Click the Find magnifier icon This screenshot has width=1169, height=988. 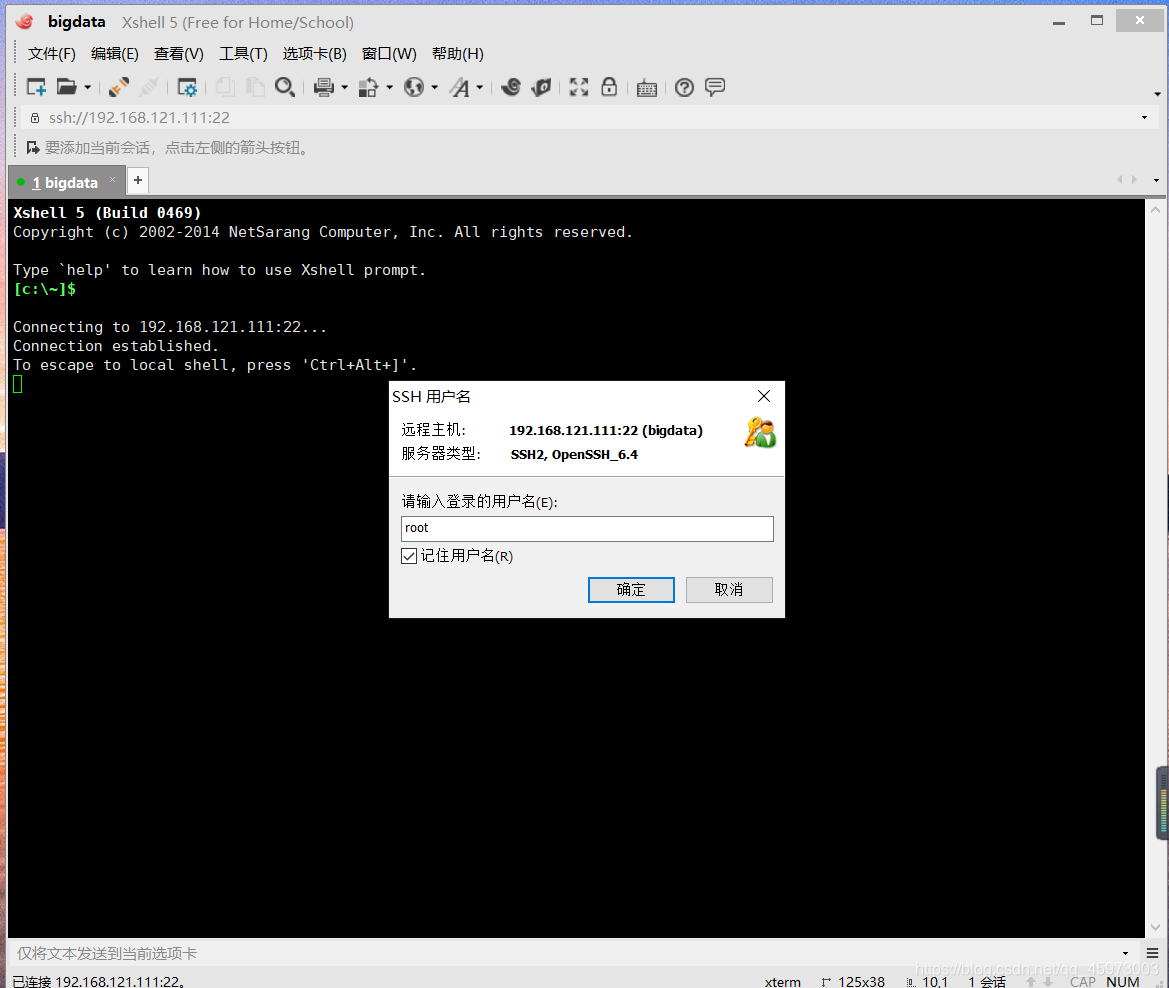click(x=285, y=87)
